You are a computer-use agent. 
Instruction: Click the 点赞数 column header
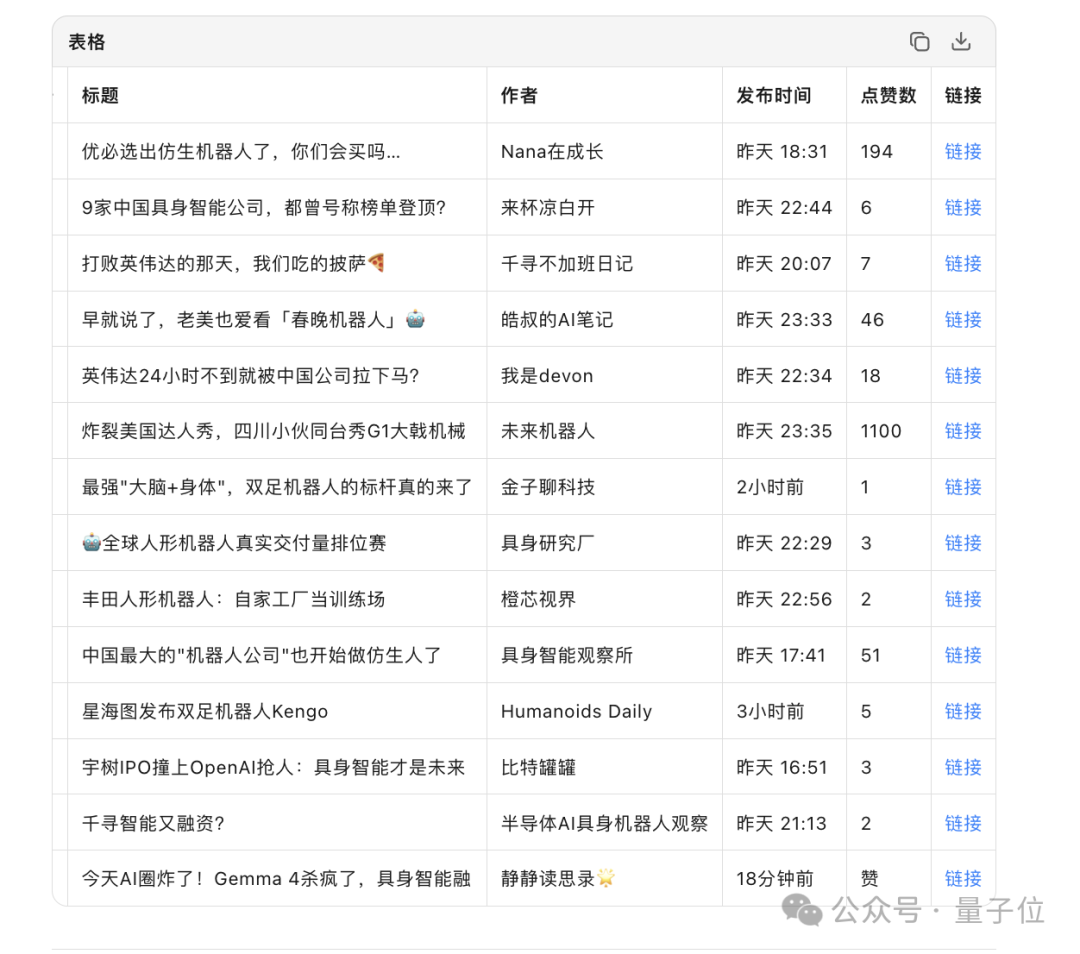(x=889, y=95)
